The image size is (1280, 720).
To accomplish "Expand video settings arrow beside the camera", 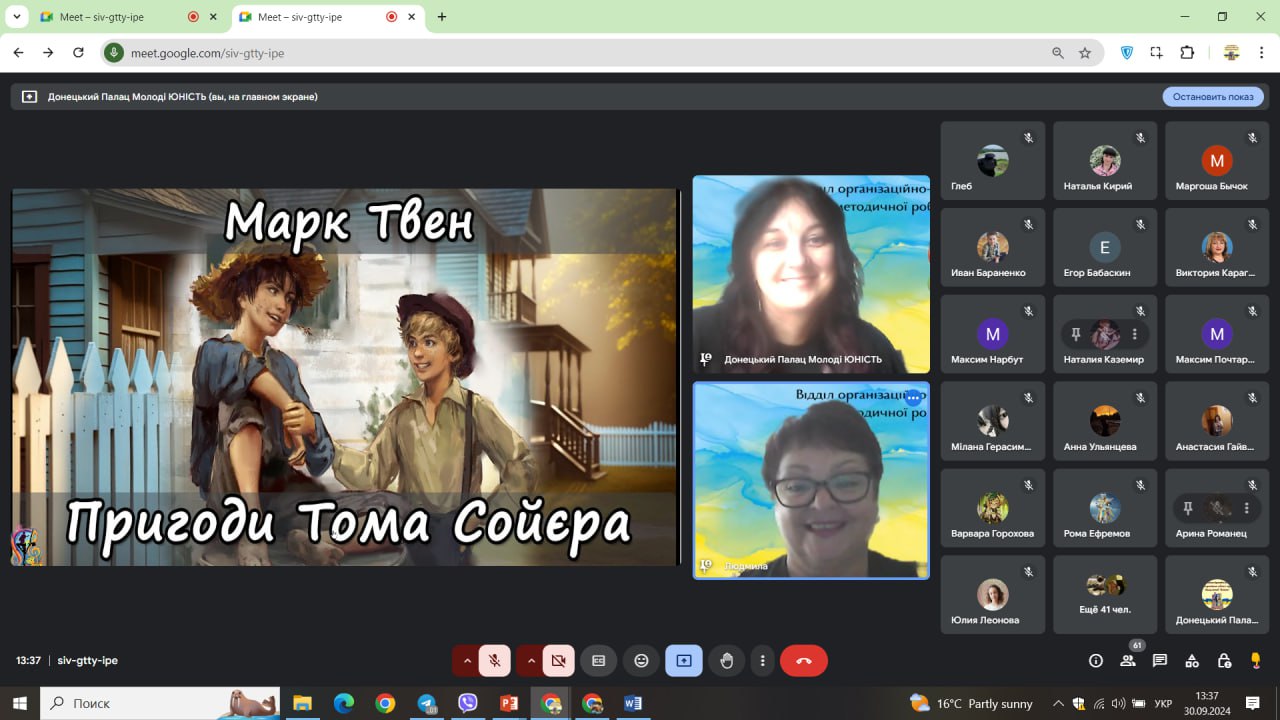I will point(531,660).
